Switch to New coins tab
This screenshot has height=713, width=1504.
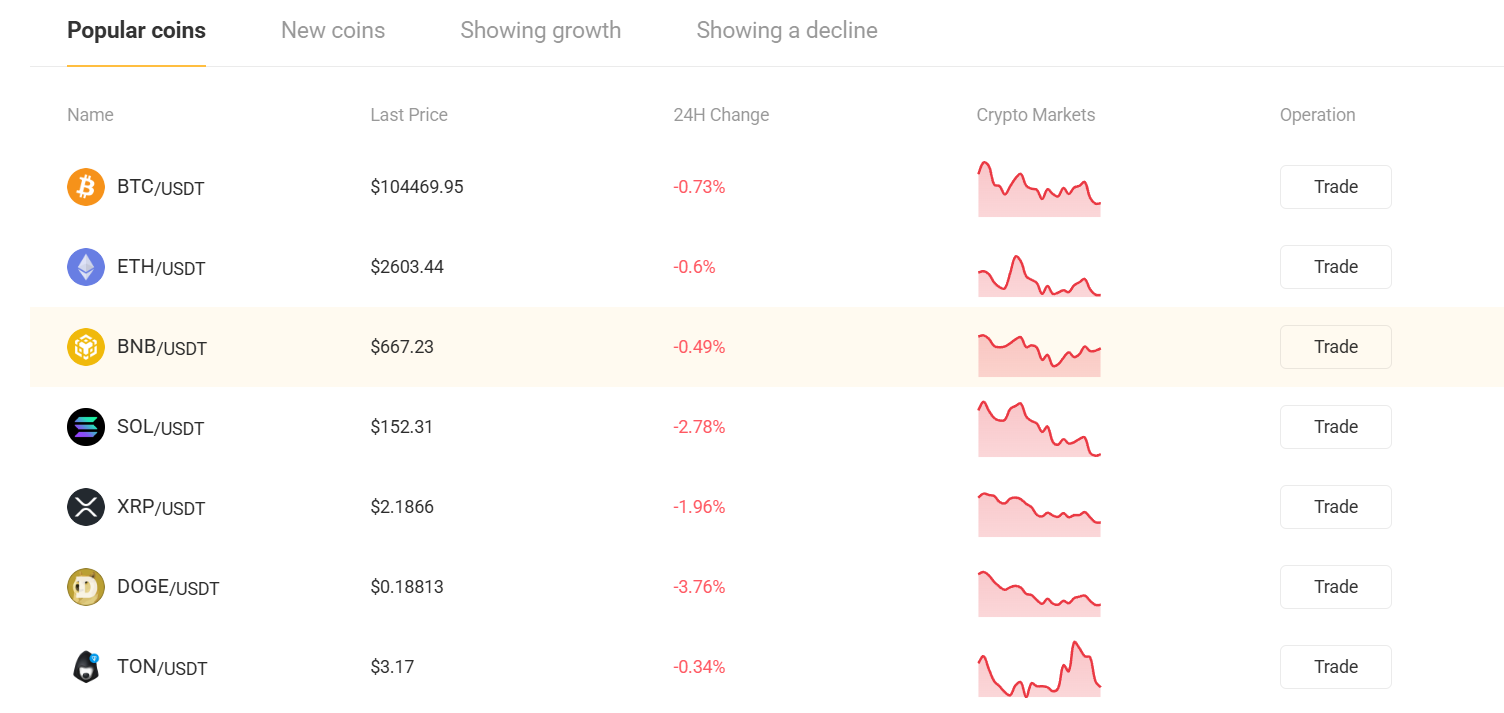pyautogui.click(x=333, y=31)
